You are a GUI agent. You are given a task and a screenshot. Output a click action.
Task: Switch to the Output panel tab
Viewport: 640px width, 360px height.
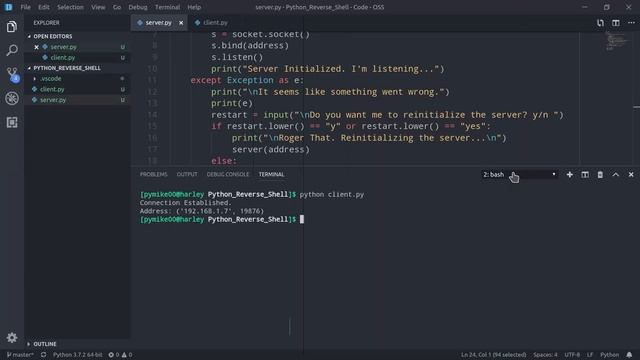pyautogui.click(x=187, y=174)
